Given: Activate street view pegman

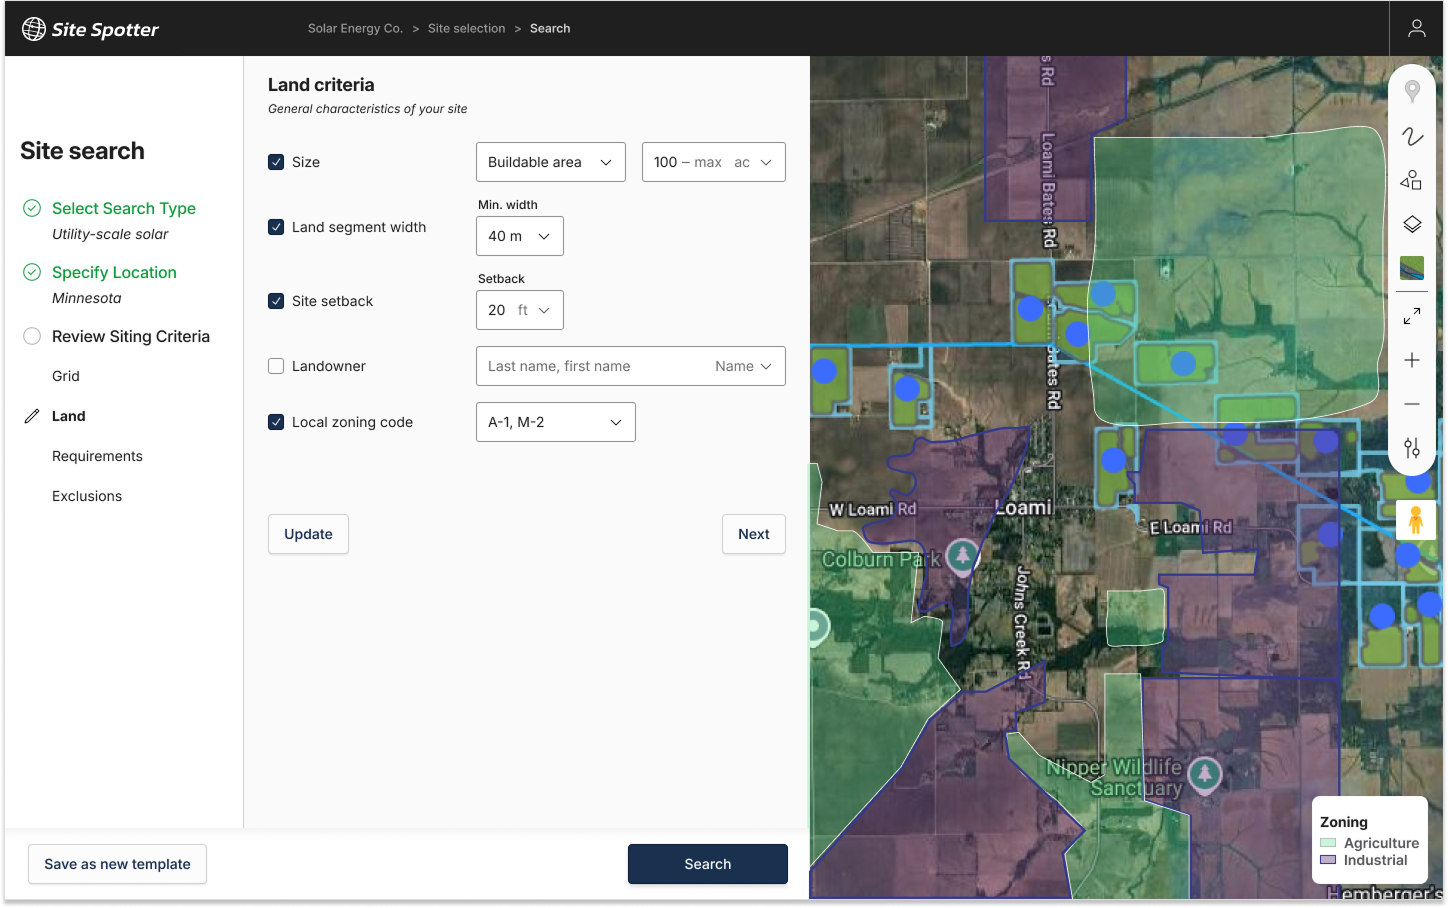Looking at the screenshot, I should coord(1416,521).
